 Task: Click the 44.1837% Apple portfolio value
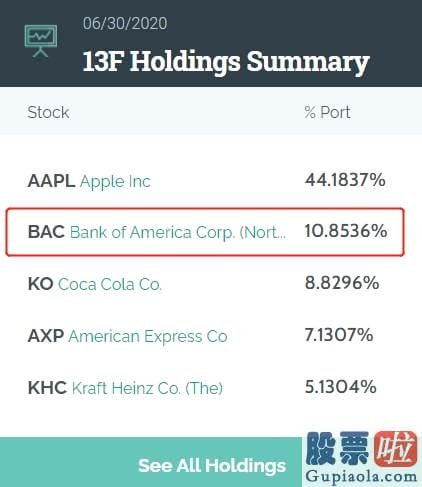[345, 180]
